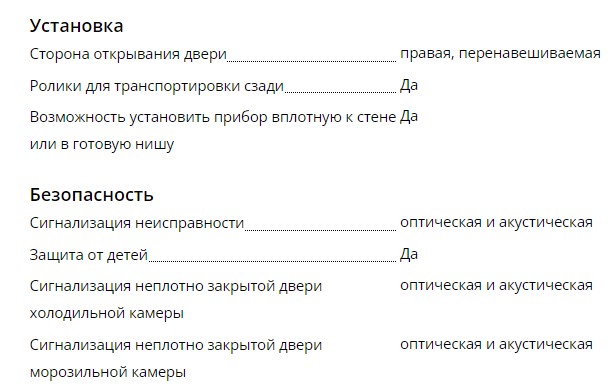Click dotted leader after Защита от детей
The width and height of the screenshot is (612, 385).
(272, 261)
